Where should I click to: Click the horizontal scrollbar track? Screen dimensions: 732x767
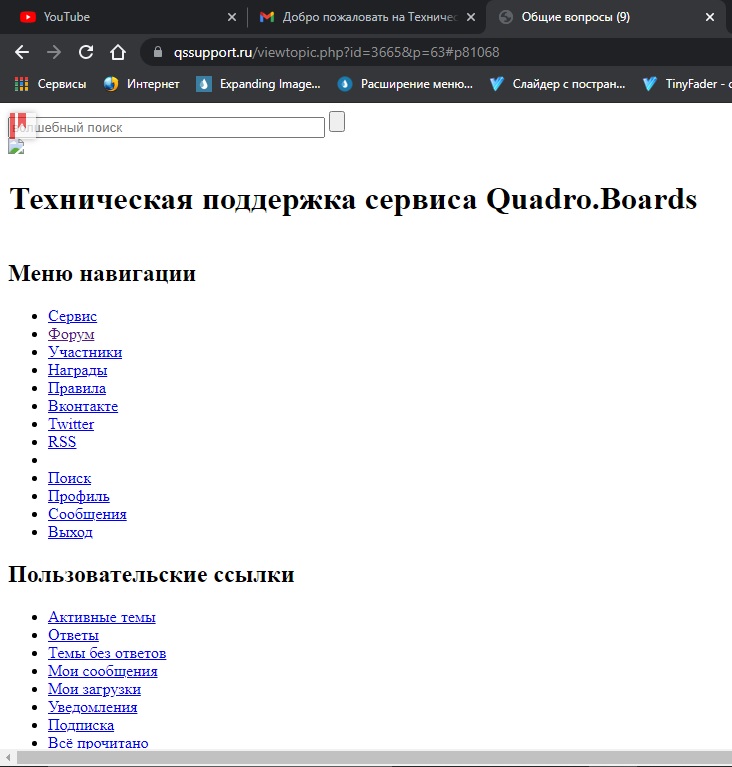(x=374, y=758)
